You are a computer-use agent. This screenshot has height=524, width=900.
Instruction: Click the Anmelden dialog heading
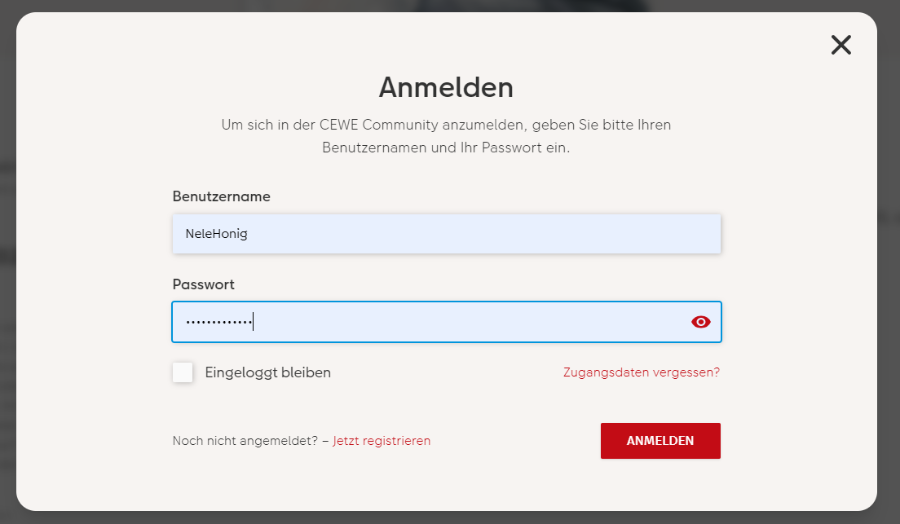tap(446, 87)
